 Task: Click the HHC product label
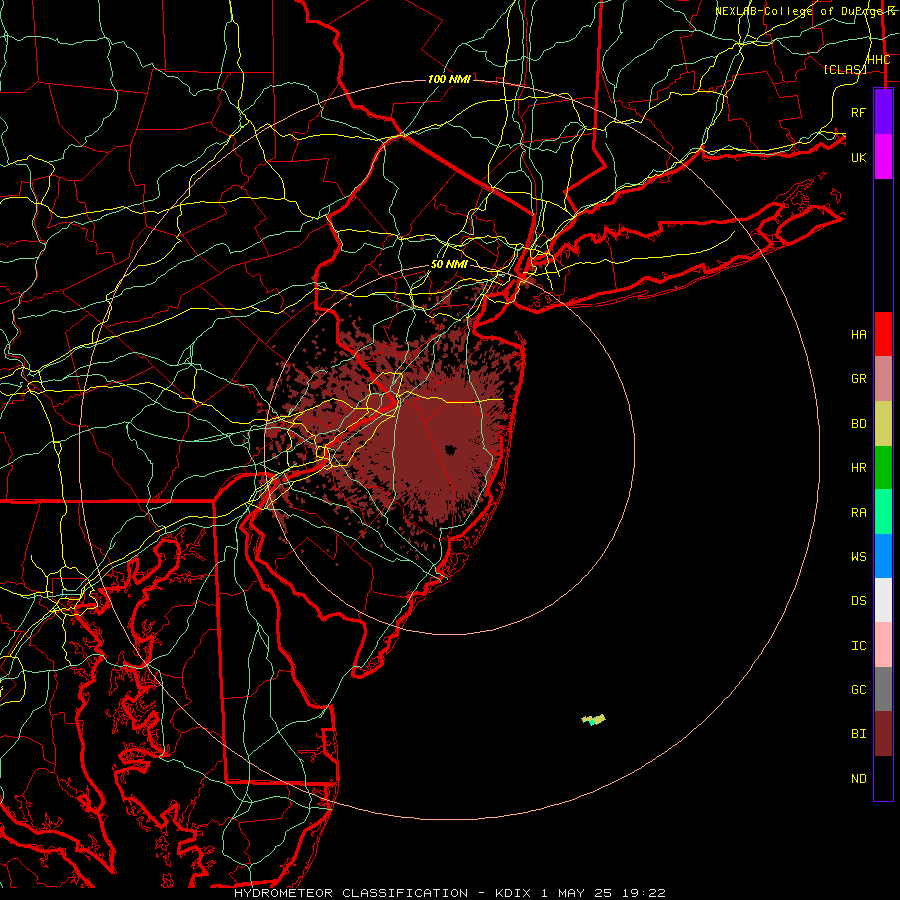878,60
